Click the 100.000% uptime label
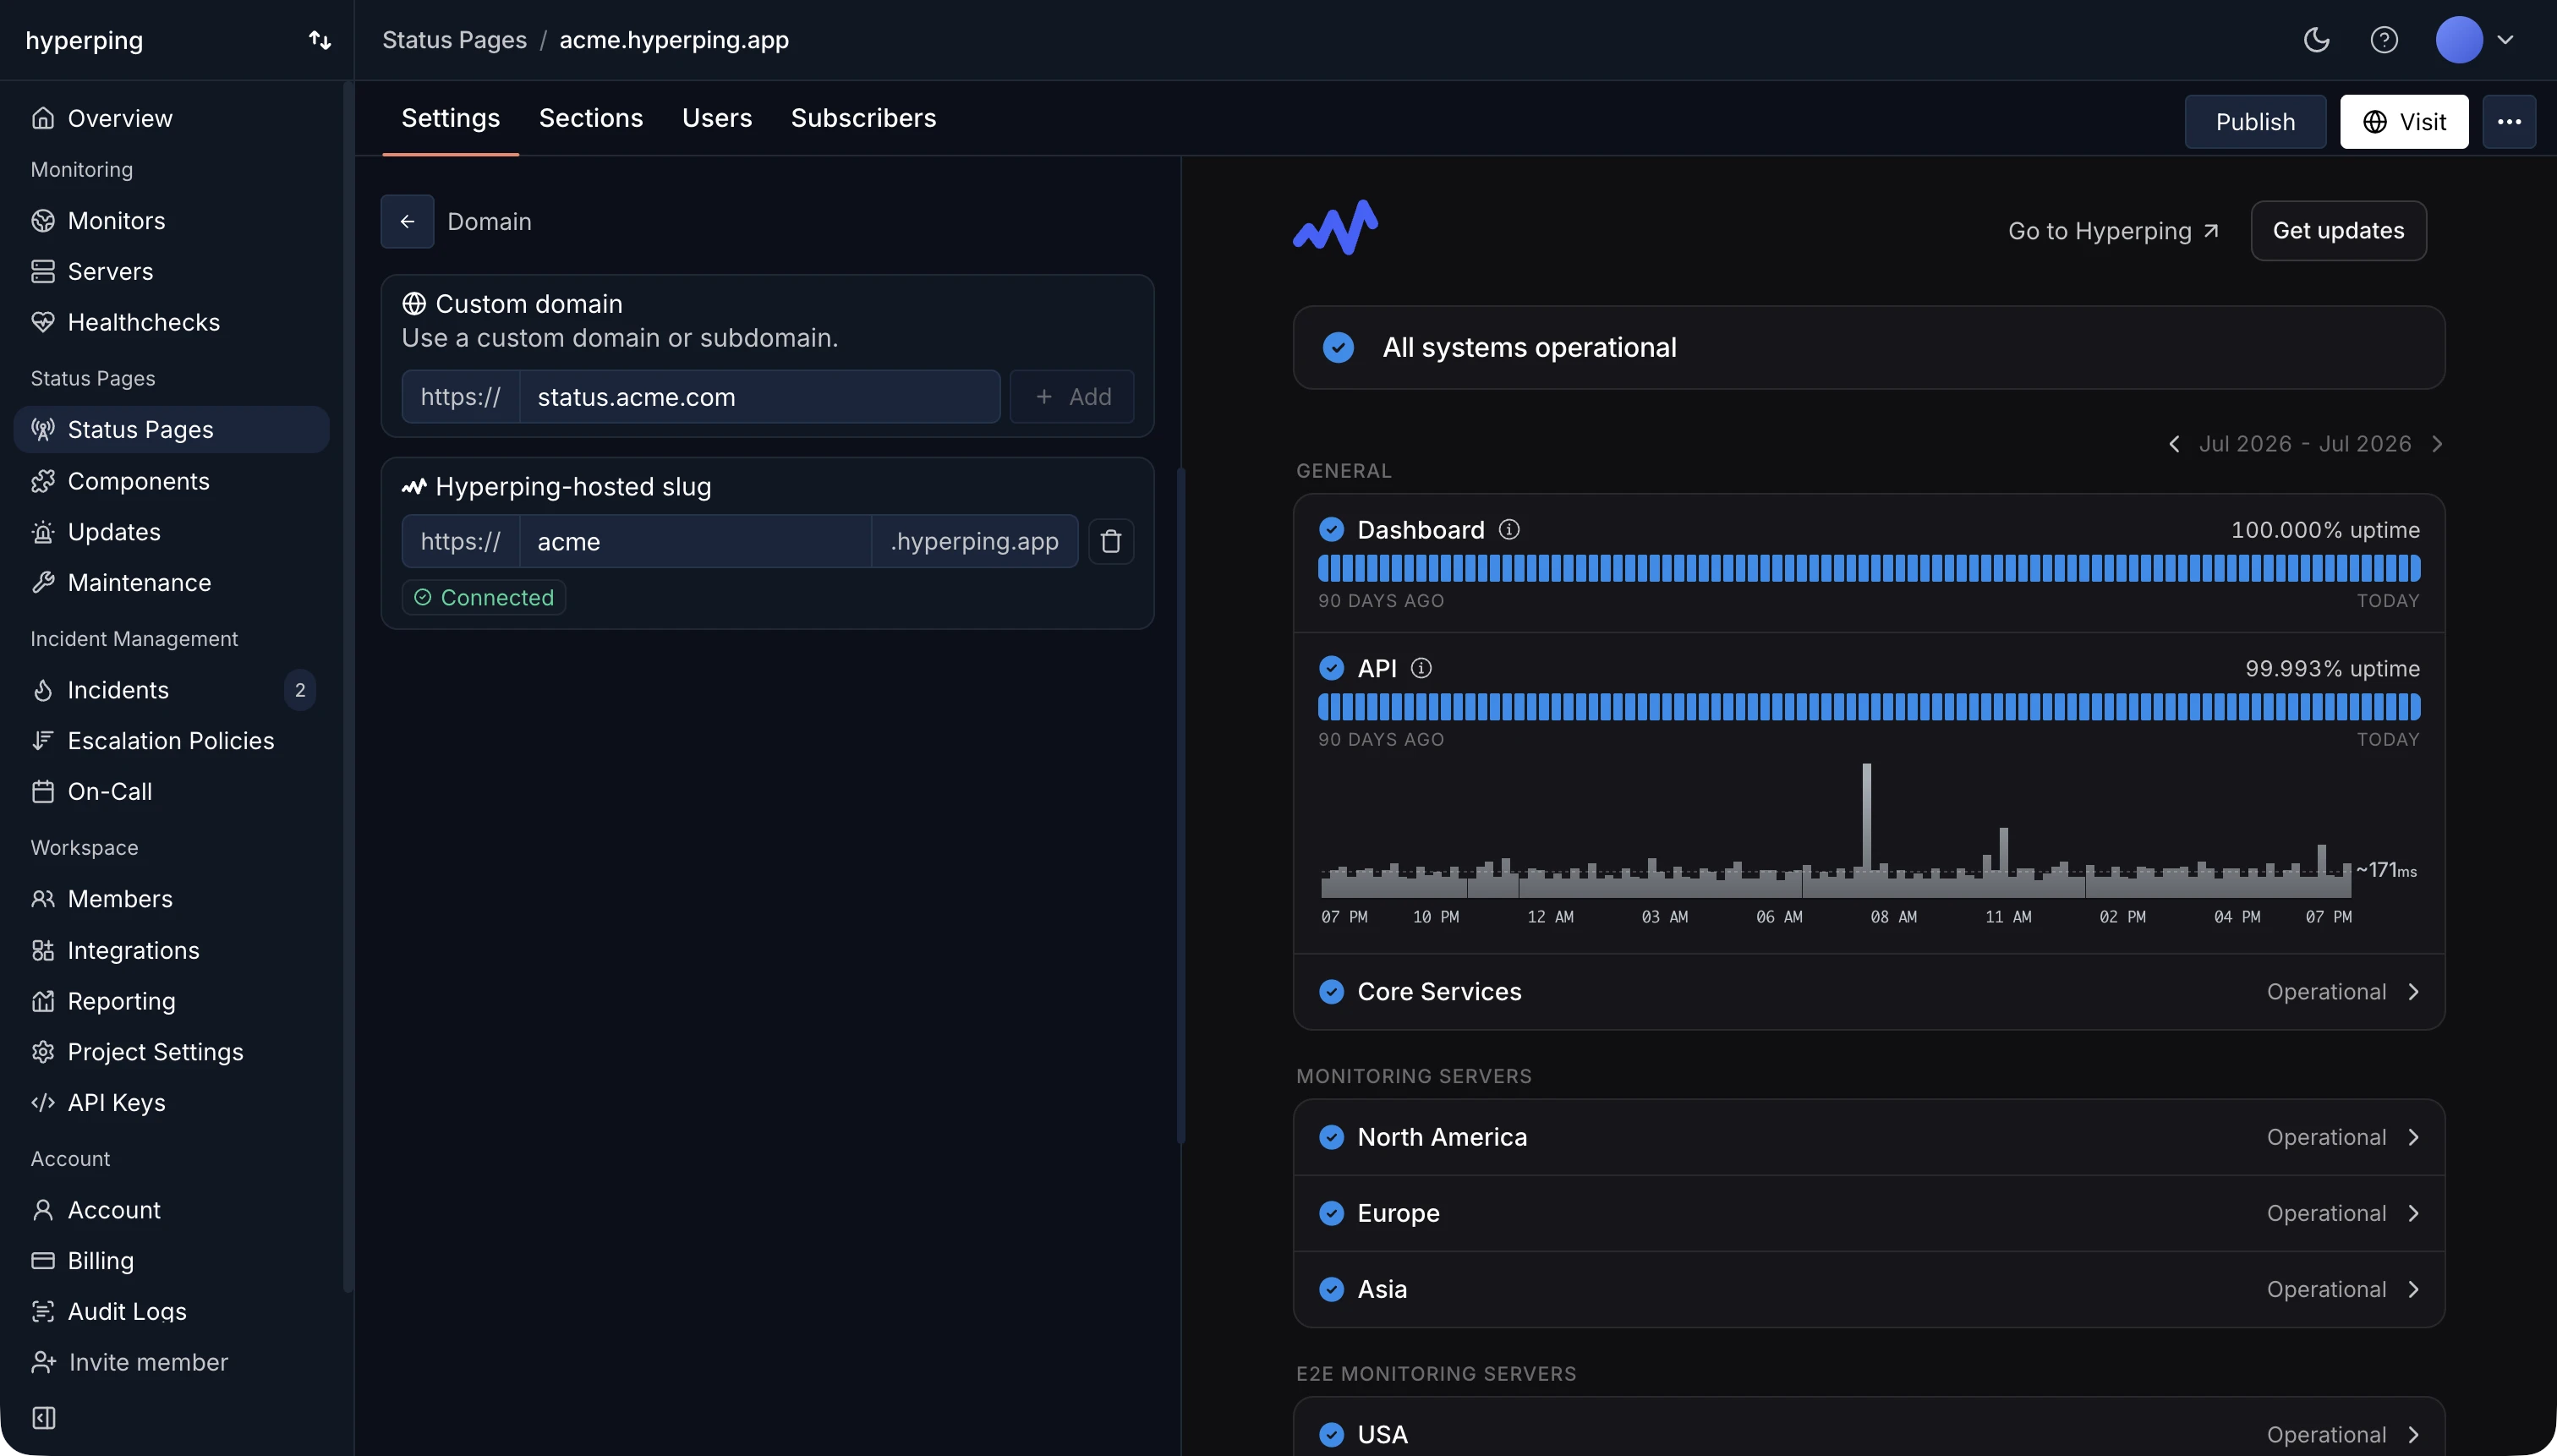 (x=2325, y=529)
